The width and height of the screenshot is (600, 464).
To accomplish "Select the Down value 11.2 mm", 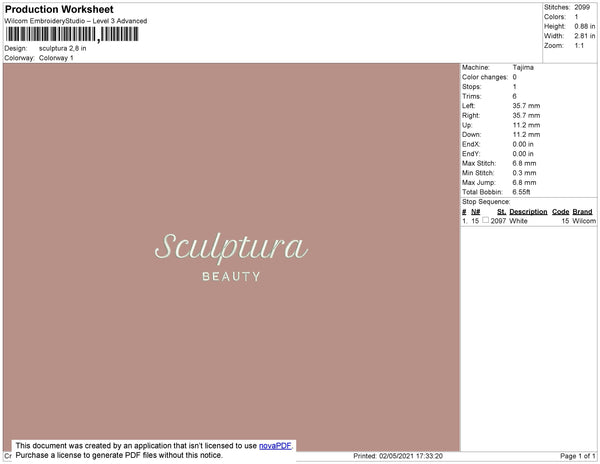I will 527,135.
